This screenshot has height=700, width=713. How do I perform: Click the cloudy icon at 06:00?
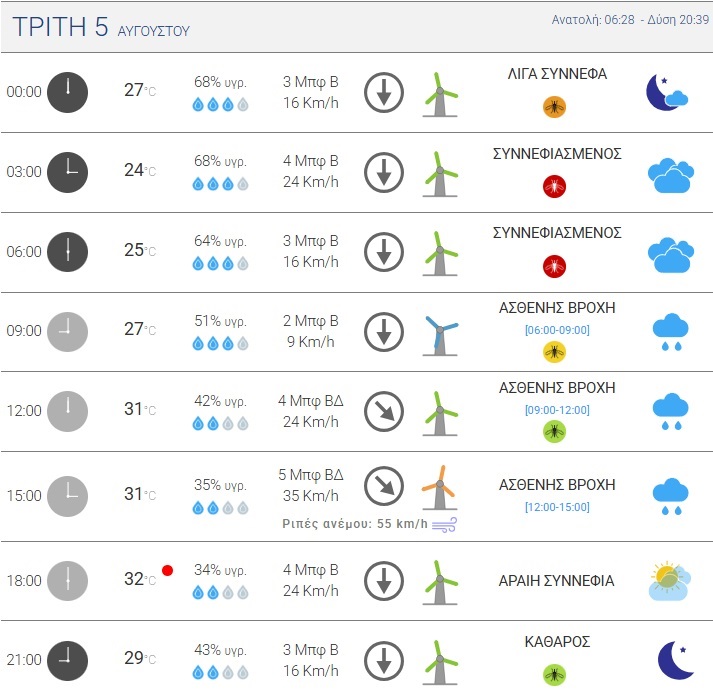click(x=671, y=255)
